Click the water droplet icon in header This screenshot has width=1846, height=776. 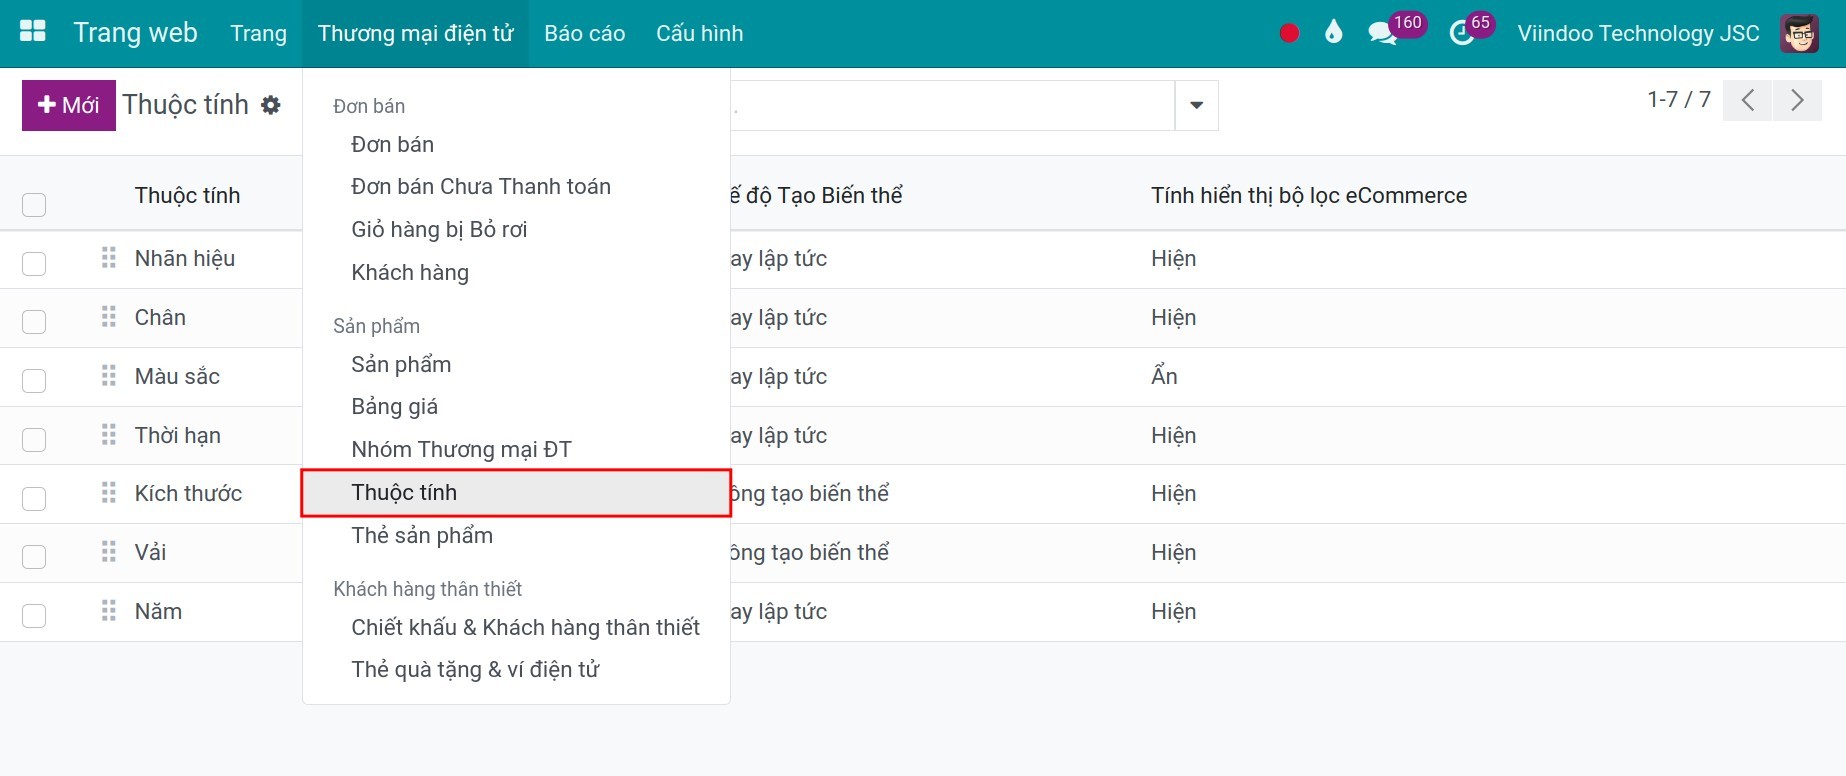[1333, 32]
